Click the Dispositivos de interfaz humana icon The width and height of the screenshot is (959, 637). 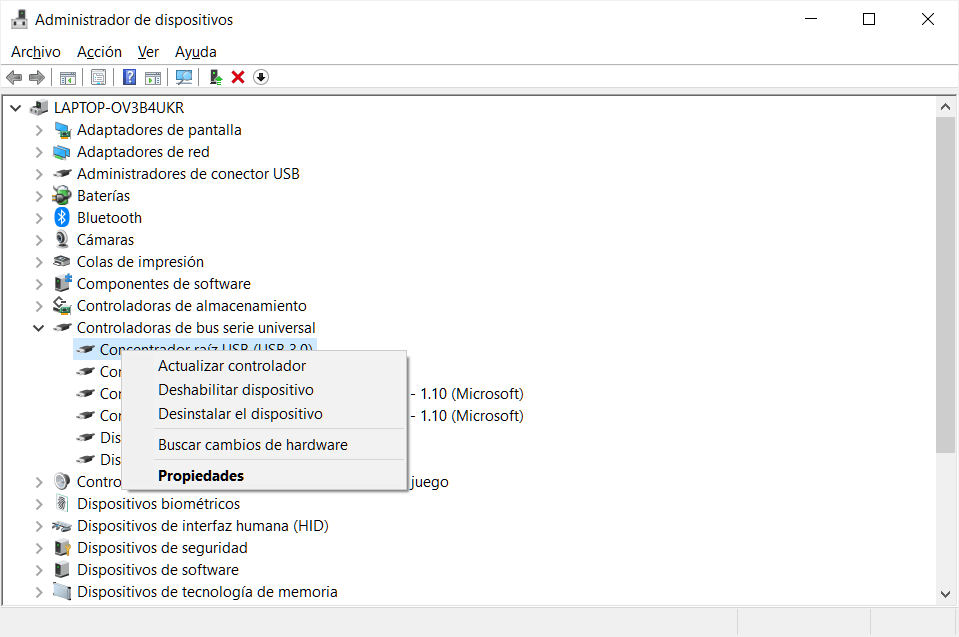[x=62, y=526]
